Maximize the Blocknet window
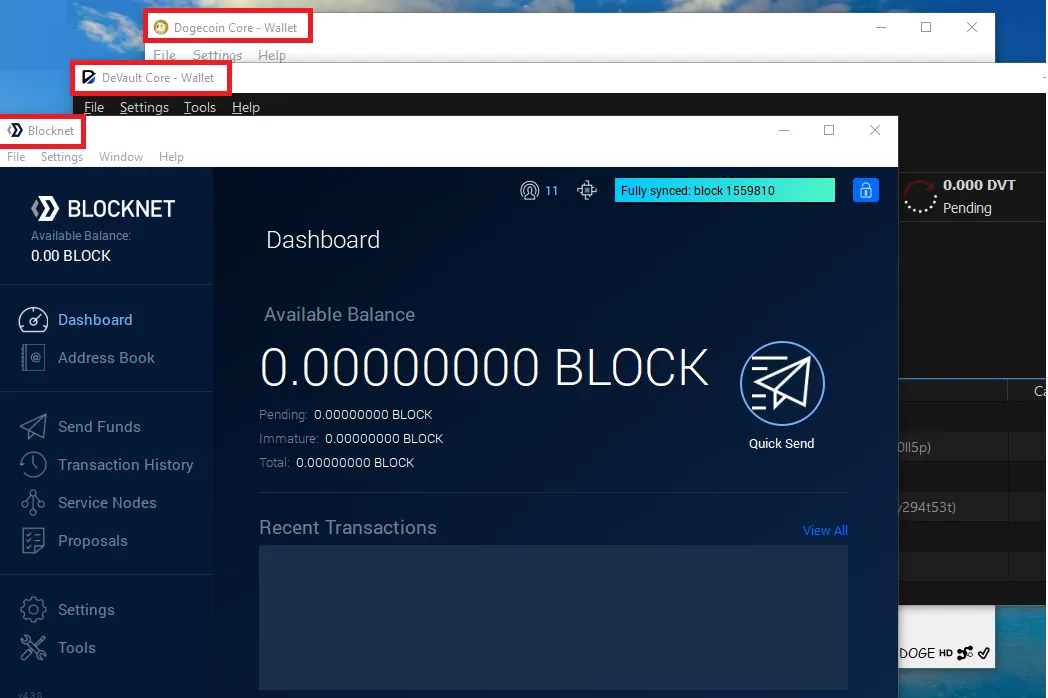The image size is (1048, 698). 829,130
